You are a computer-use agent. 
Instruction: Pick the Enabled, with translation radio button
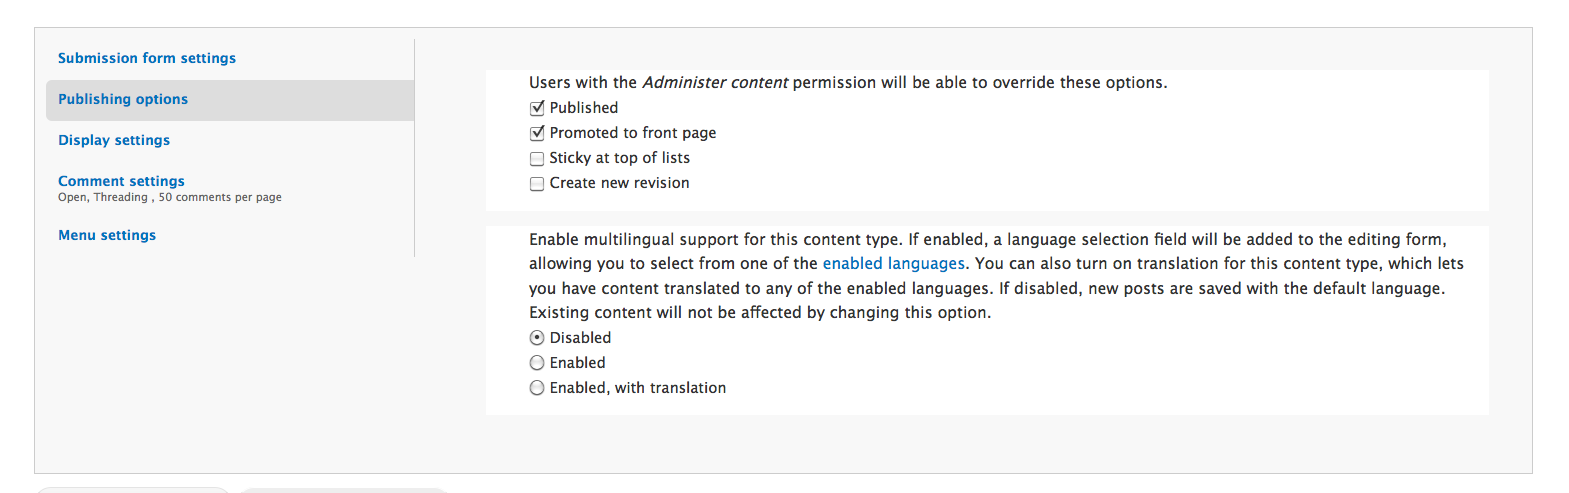click(537, 388)
